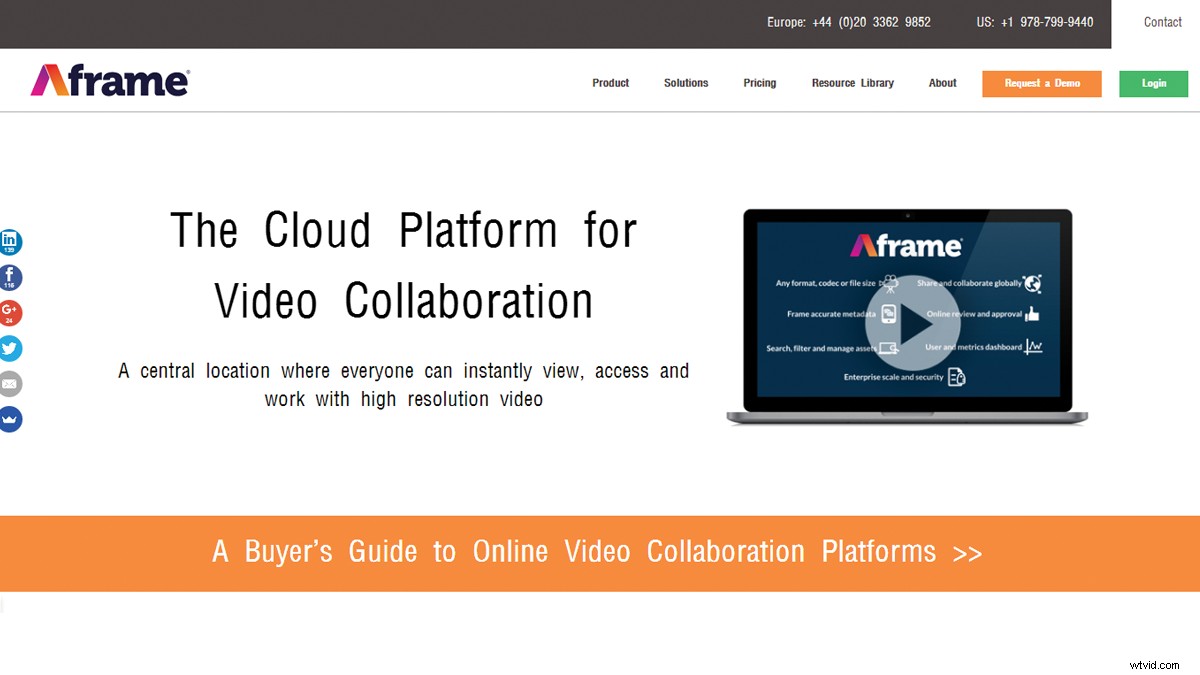Open the Product menu

pyautogui.click(x=610, y=84)
